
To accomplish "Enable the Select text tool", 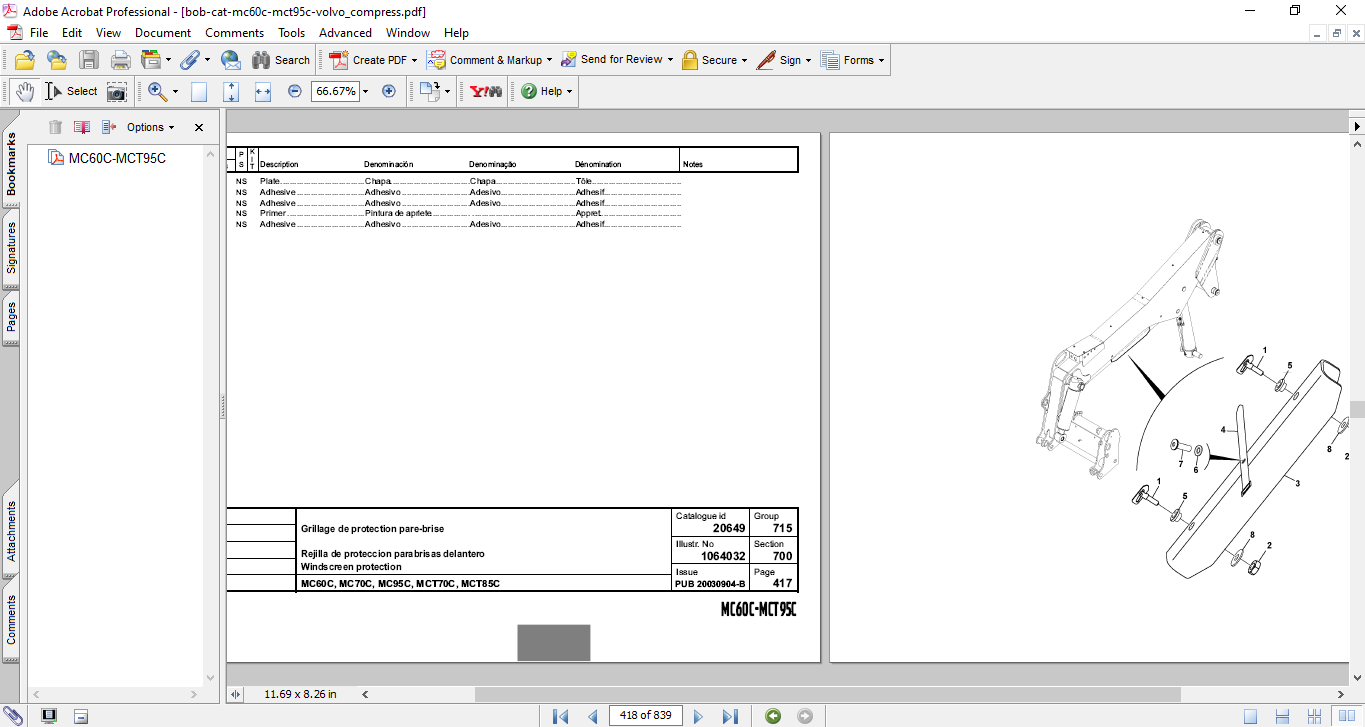I will 71,91.
